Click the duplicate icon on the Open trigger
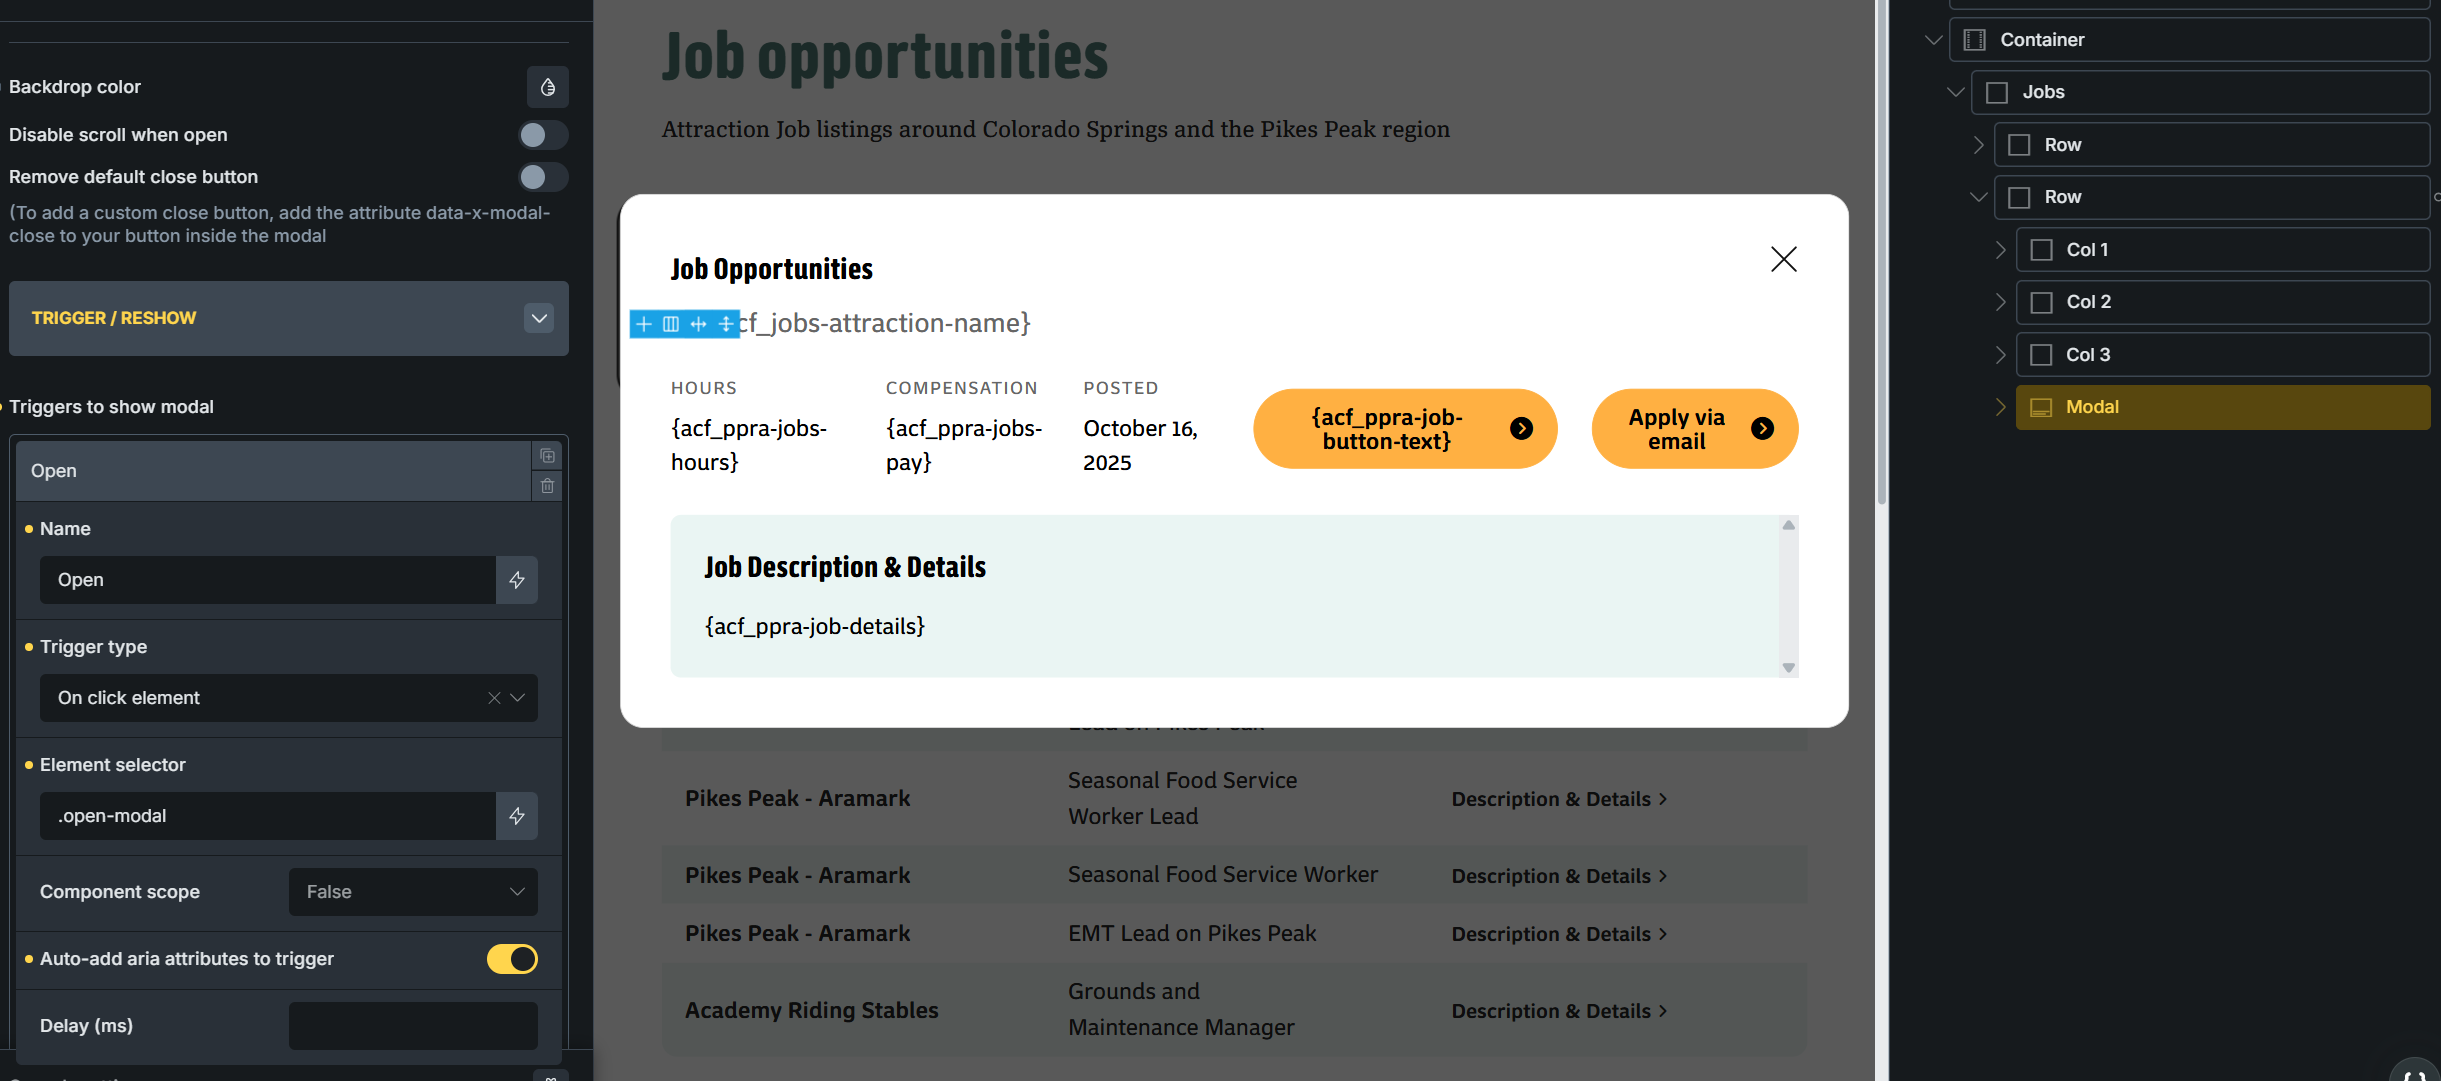Screen dimensions: 2441x1081 click(547, 456)
